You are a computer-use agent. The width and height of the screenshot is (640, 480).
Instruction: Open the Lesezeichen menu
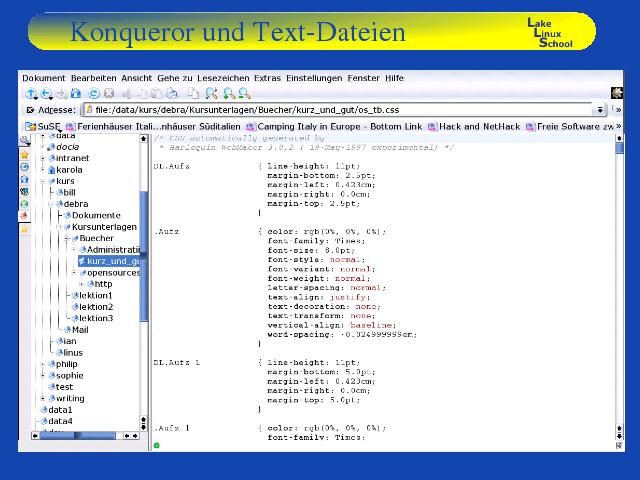click(223, 78)
